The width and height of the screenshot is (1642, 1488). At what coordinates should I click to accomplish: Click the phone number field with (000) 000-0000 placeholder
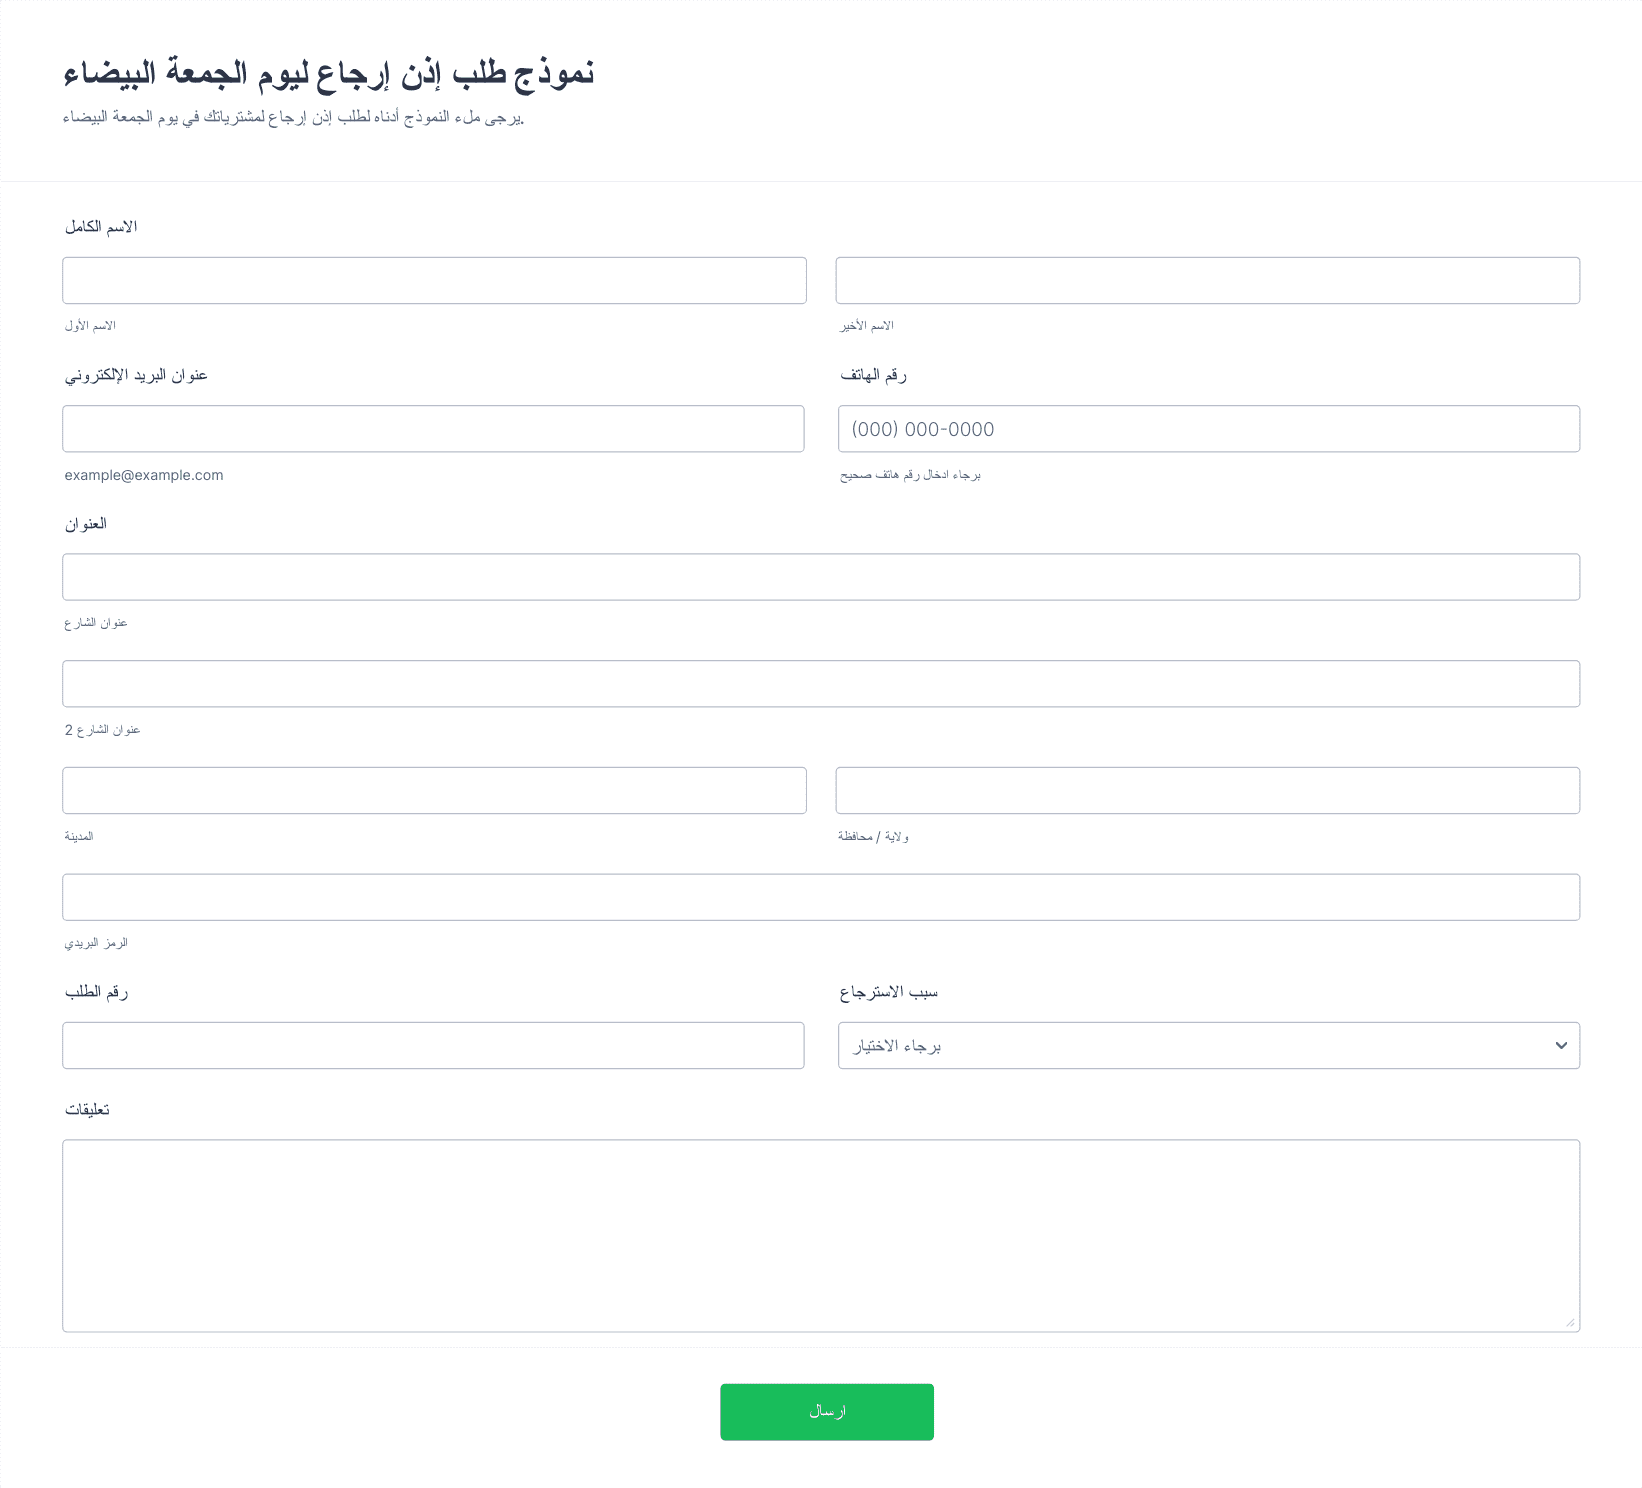tap(1209, 428)
